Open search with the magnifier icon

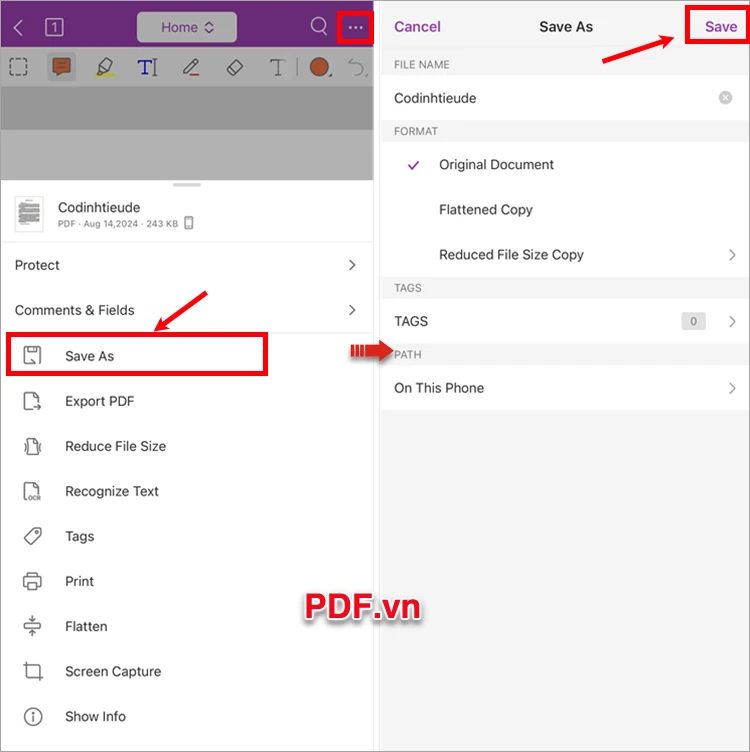(x=318, y=26)
